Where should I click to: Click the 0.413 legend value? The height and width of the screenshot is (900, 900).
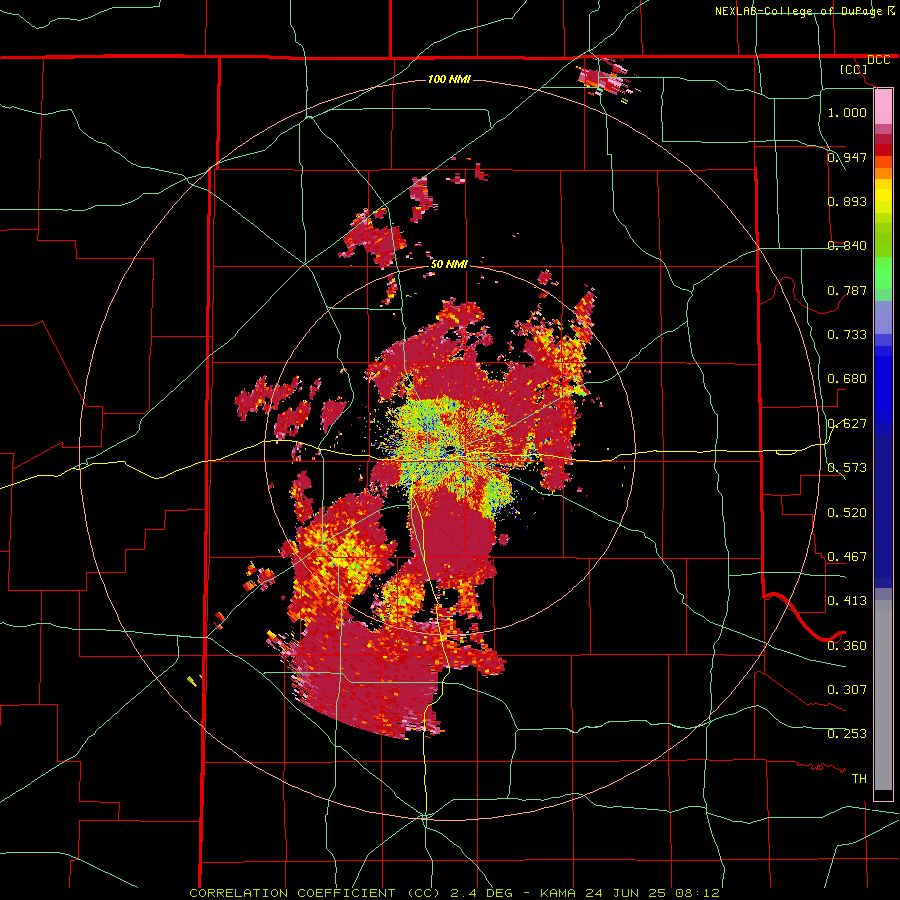847,600
